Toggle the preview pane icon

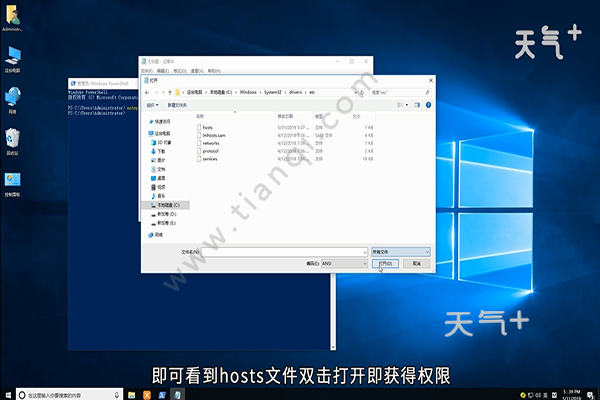[417, 105]
